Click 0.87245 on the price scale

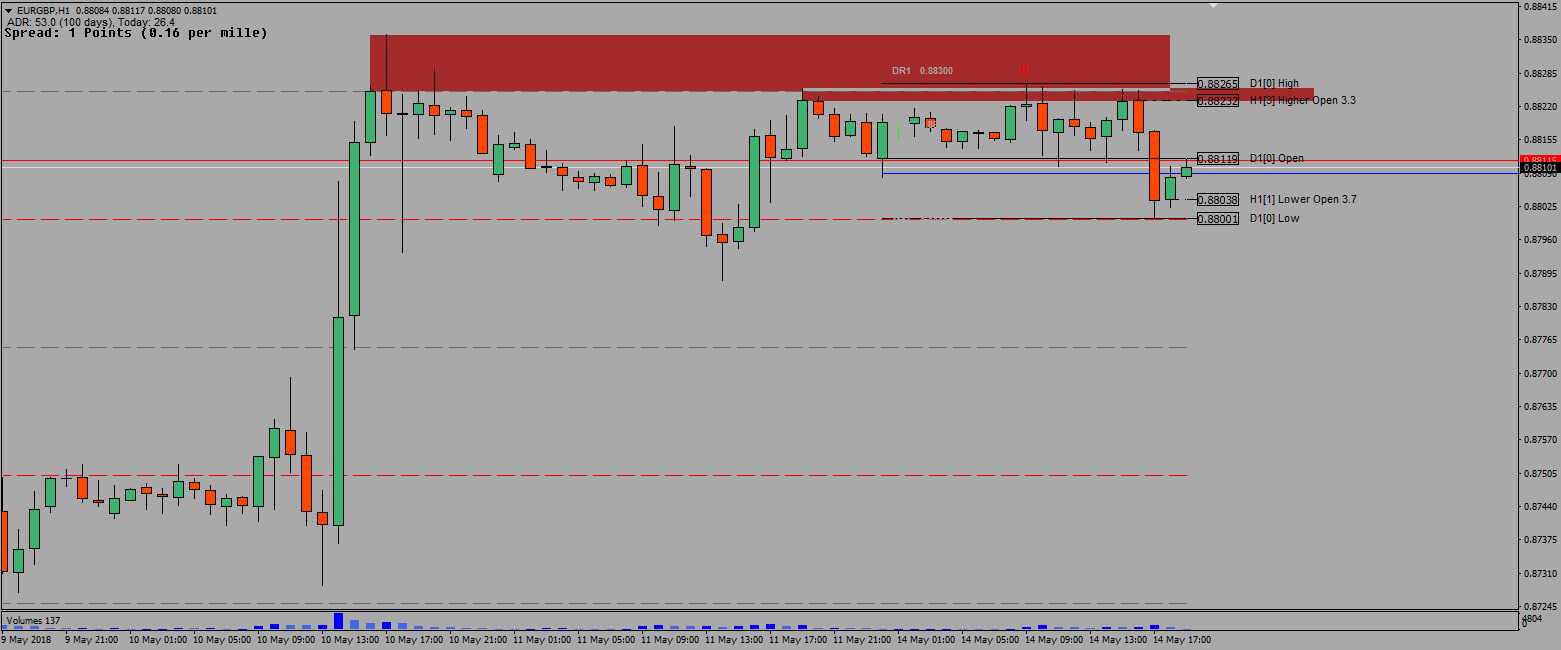(x=1540, y=607)
